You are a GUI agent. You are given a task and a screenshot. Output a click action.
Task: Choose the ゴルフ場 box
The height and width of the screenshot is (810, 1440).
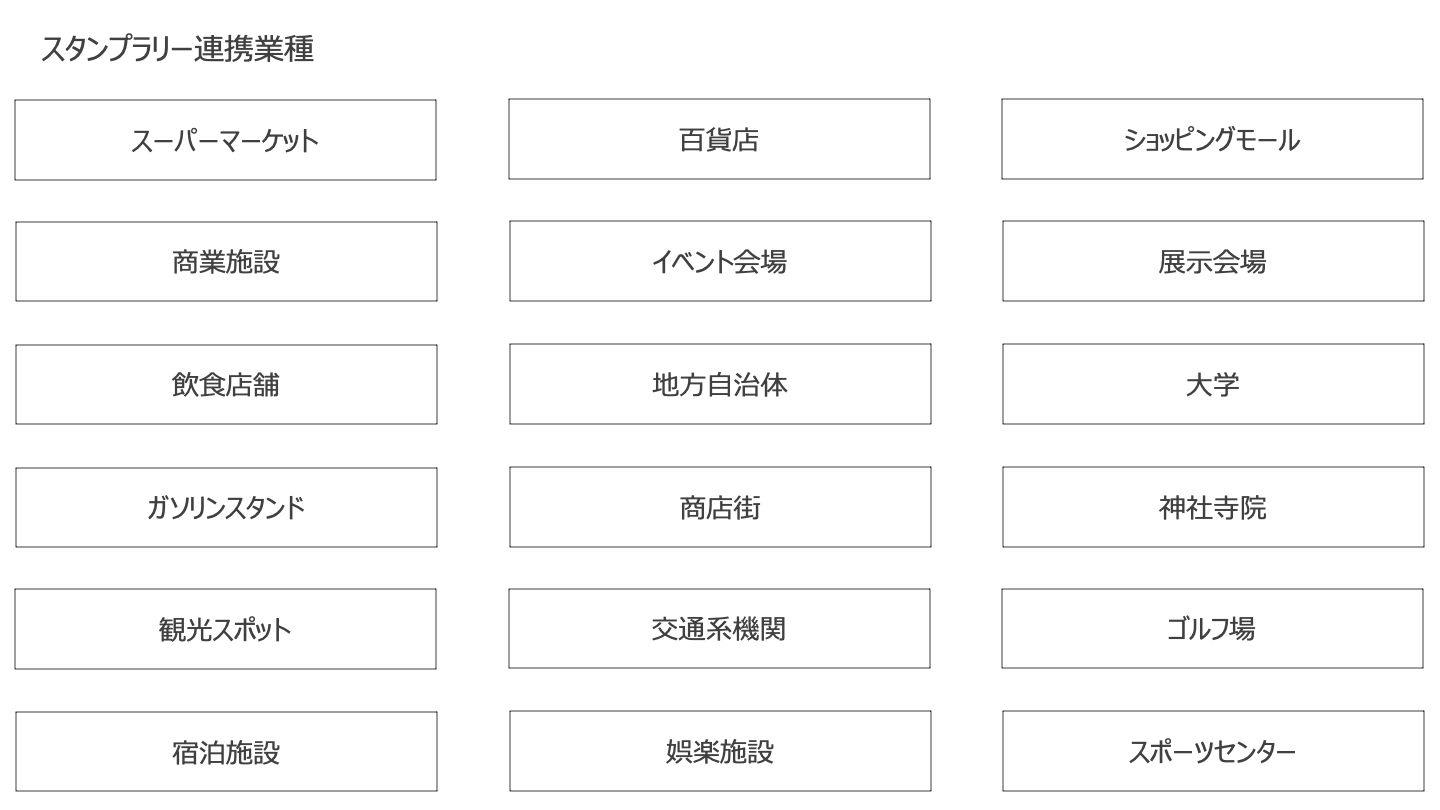(x=1212, y=629)
